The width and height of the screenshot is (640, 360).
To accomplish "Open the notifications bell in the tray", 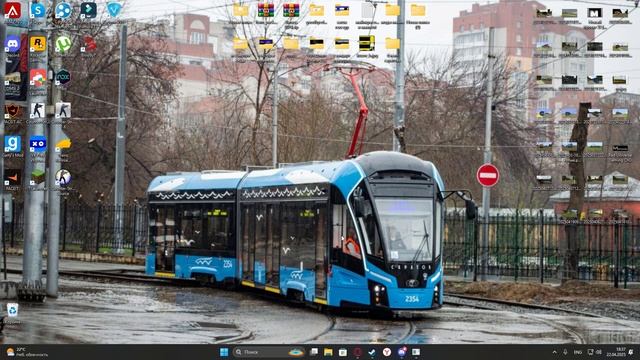I will 632,352.
